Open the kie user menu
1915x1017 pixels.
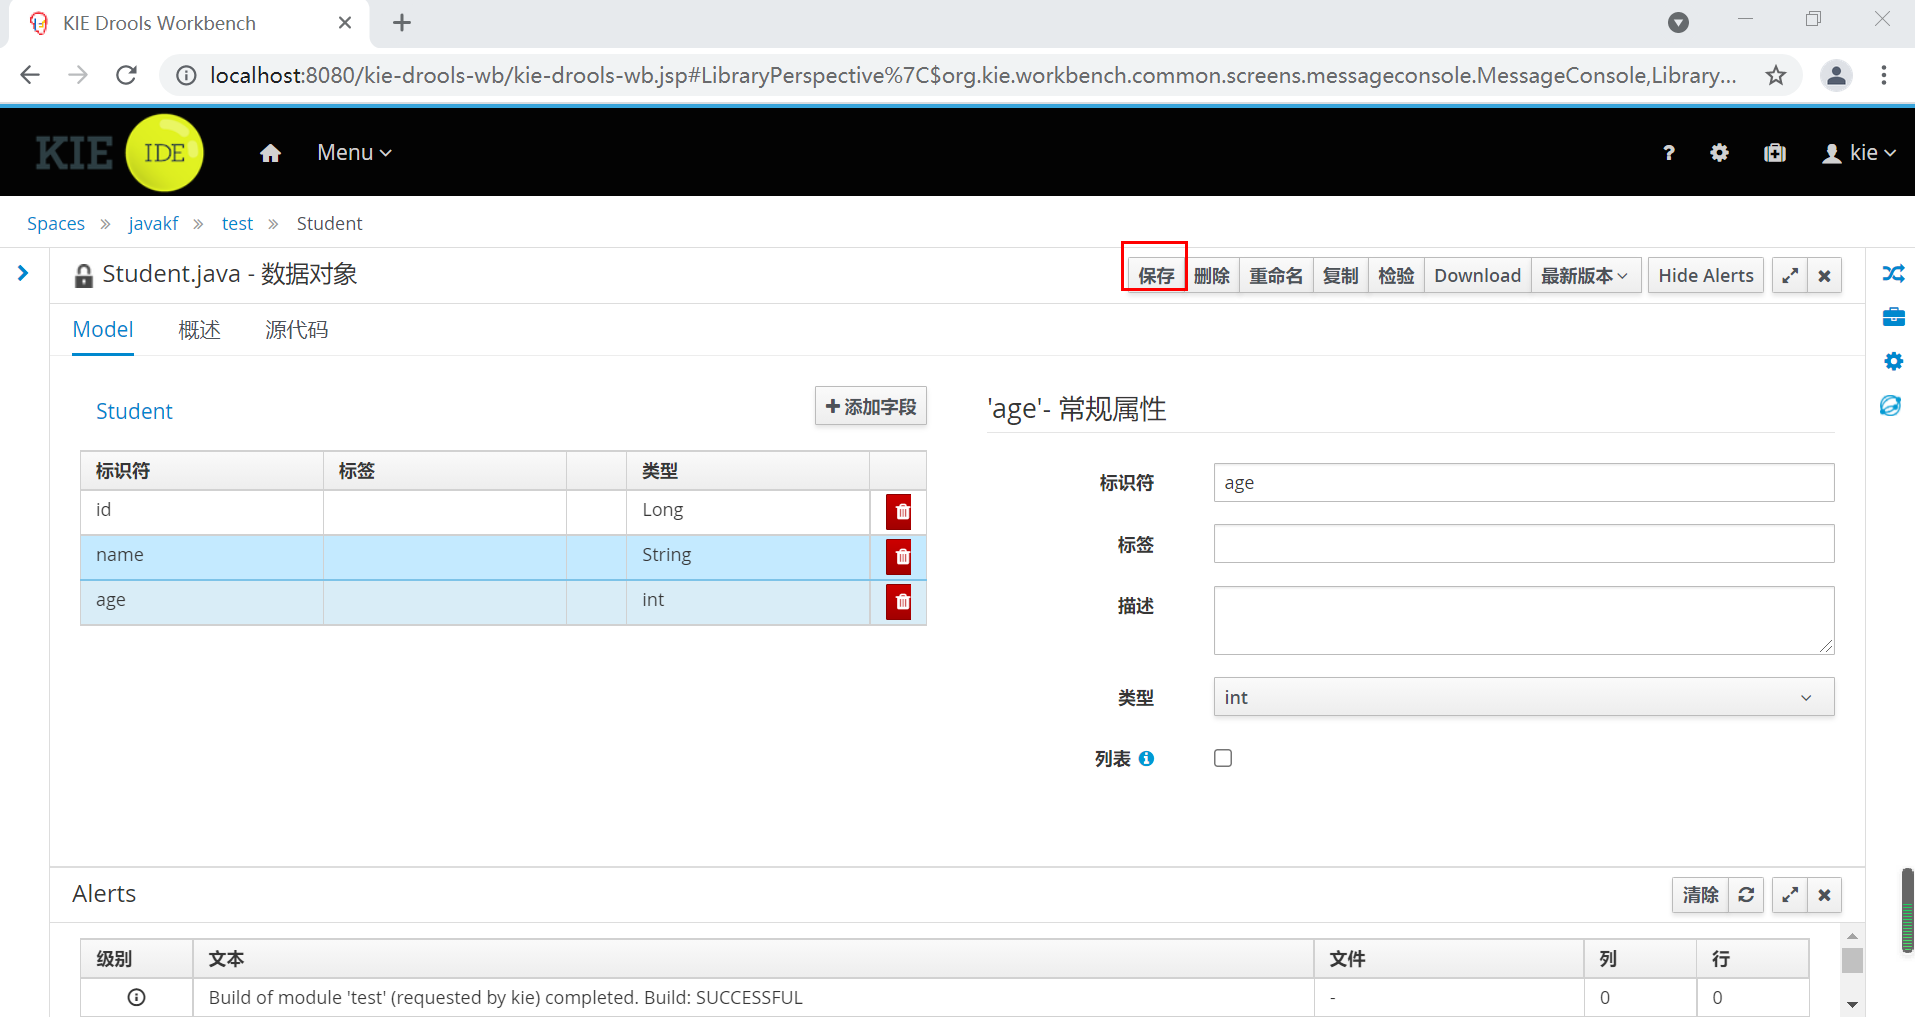[x=1859, y=153]
